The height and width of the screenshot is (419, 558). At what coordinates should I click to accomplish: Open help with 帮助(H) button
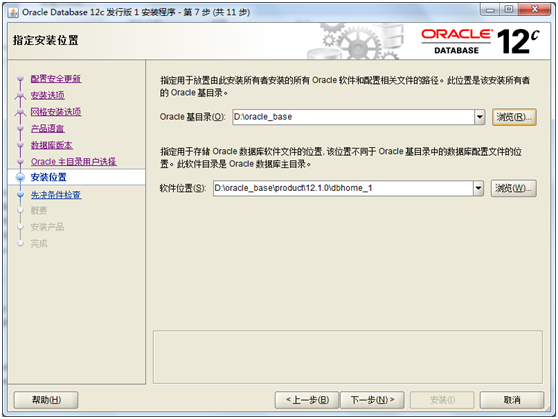(x=46, y=400)
